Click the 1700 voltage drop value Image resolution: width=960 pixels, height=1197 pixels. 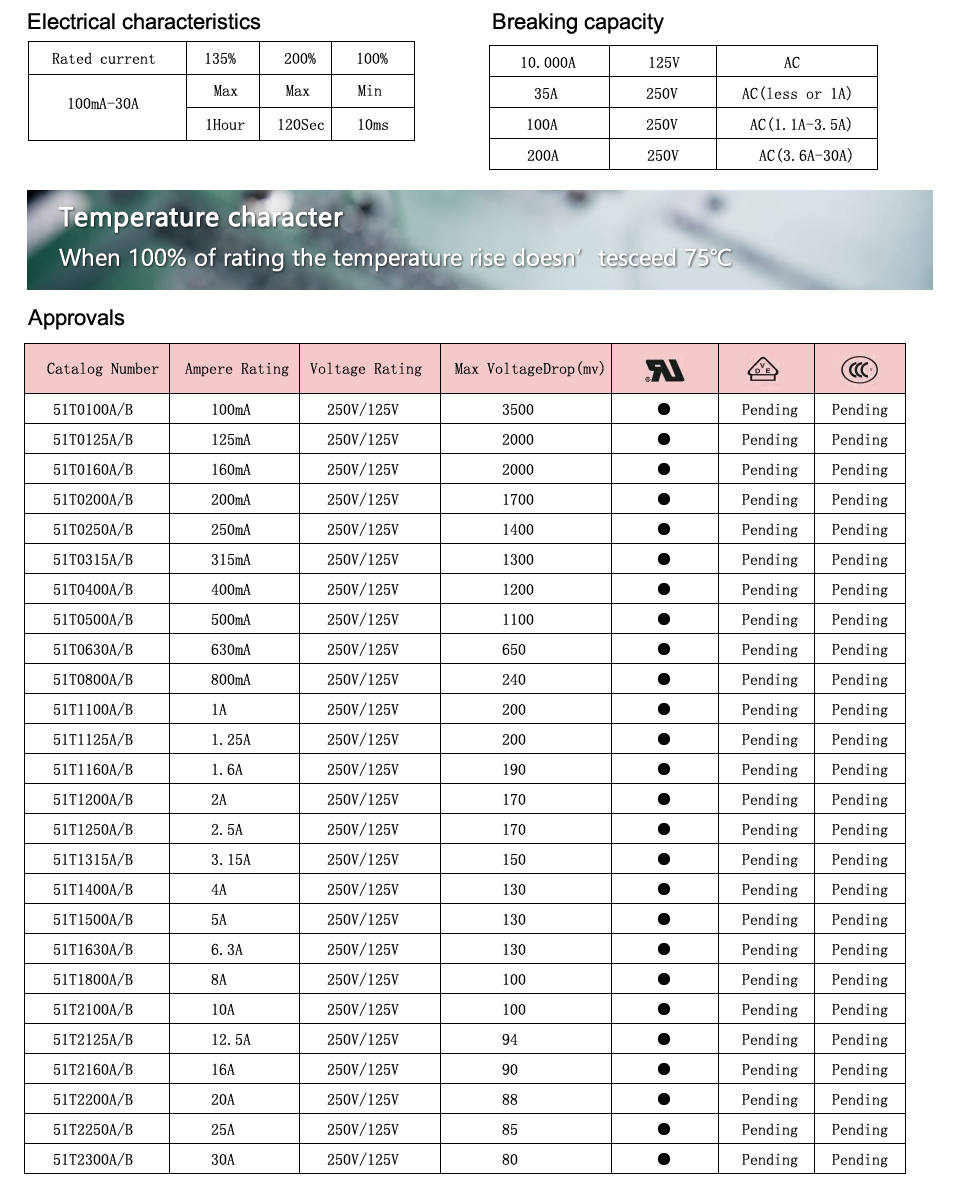tap(518, 500)
